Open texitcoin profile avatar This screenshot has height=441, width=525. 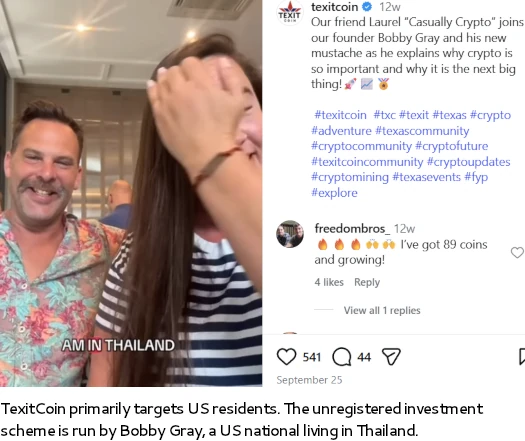(x=289, y=13)
